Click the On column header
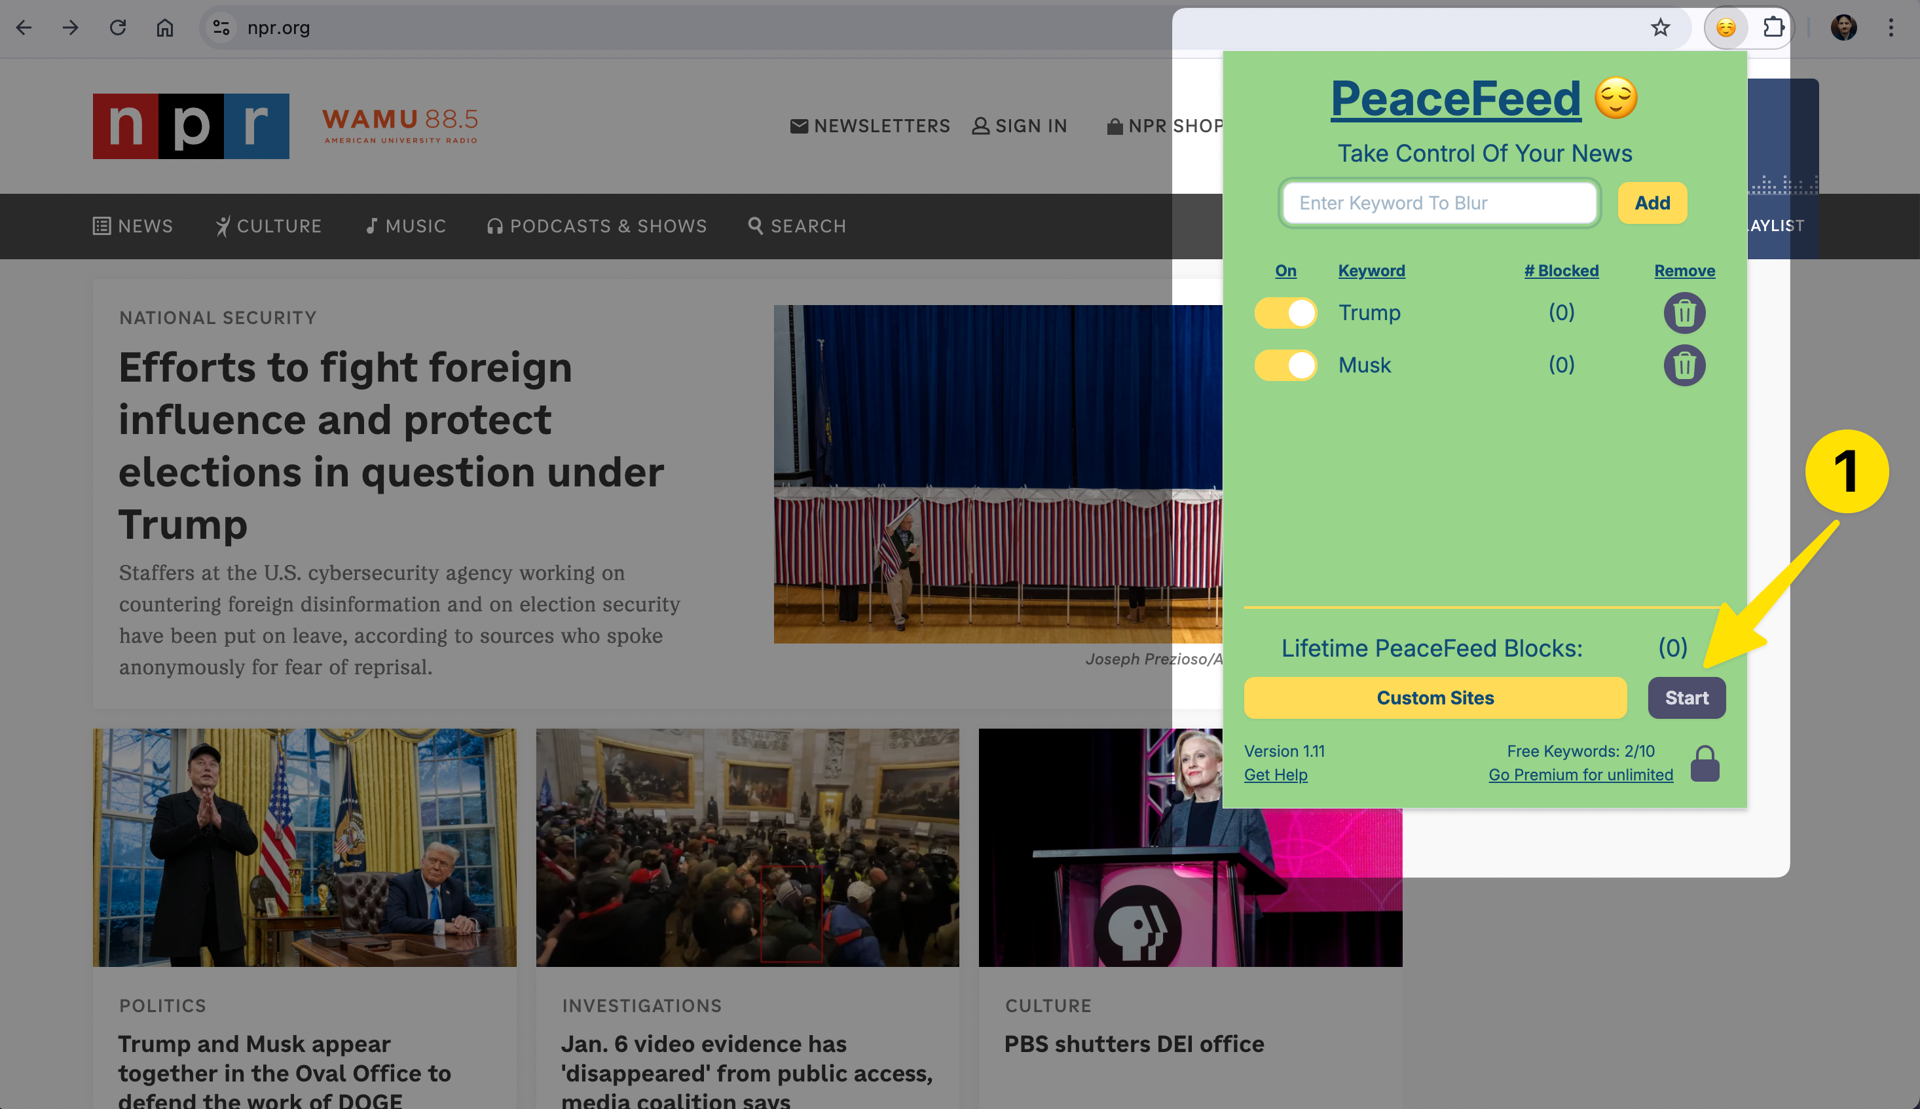Image resolution: width=1920 pixels, height=1109 pixels. tap(1285, 271)
